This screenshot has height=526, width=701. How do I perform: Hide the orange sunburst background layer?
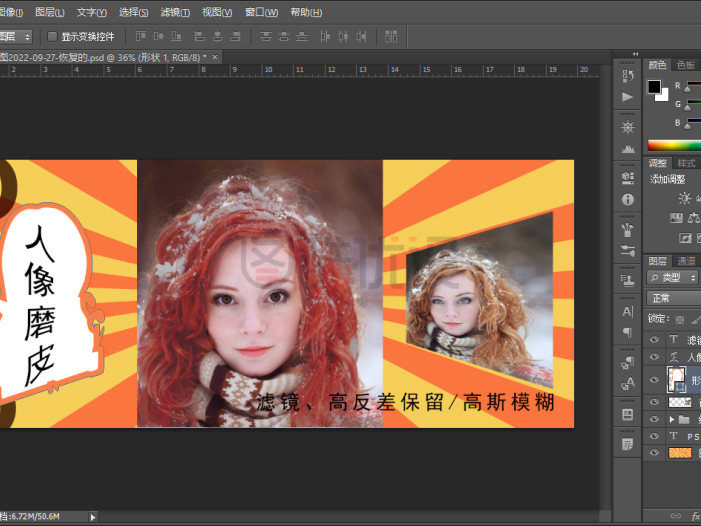pyautogui.click(x=654, y=453)
